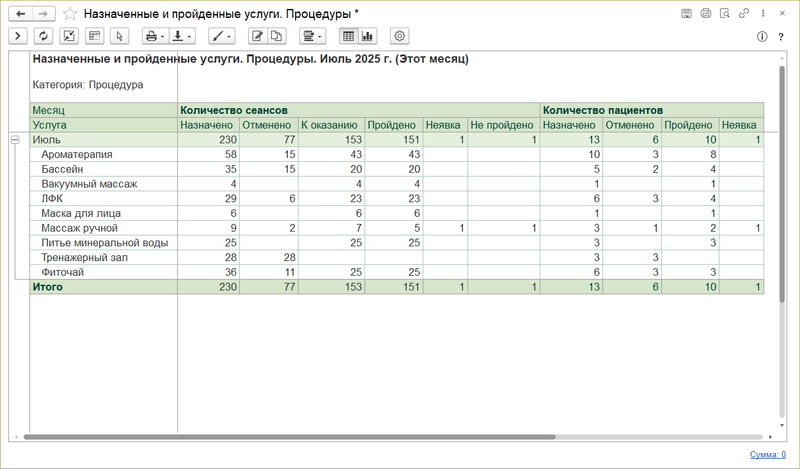This screenshot has width=800, height=469.
Task: Click the refresh report icon
Action: pos(43,36)
